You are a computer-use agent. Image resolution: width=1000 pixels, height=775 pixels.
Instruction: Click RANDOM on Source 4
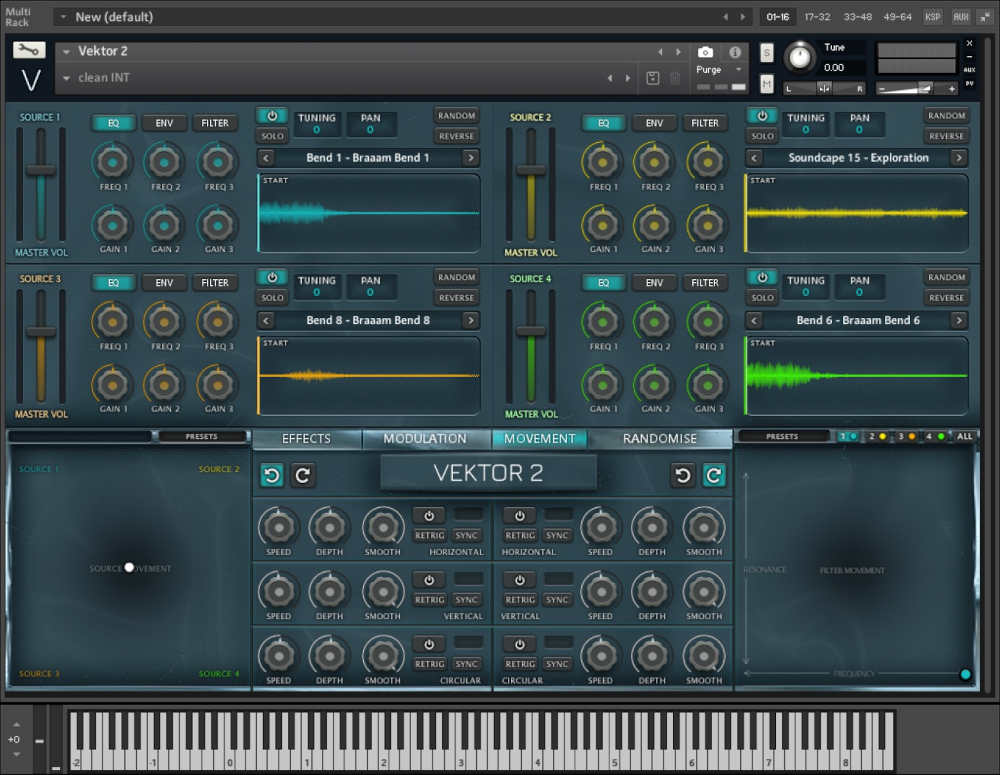[x=946, y=277]
